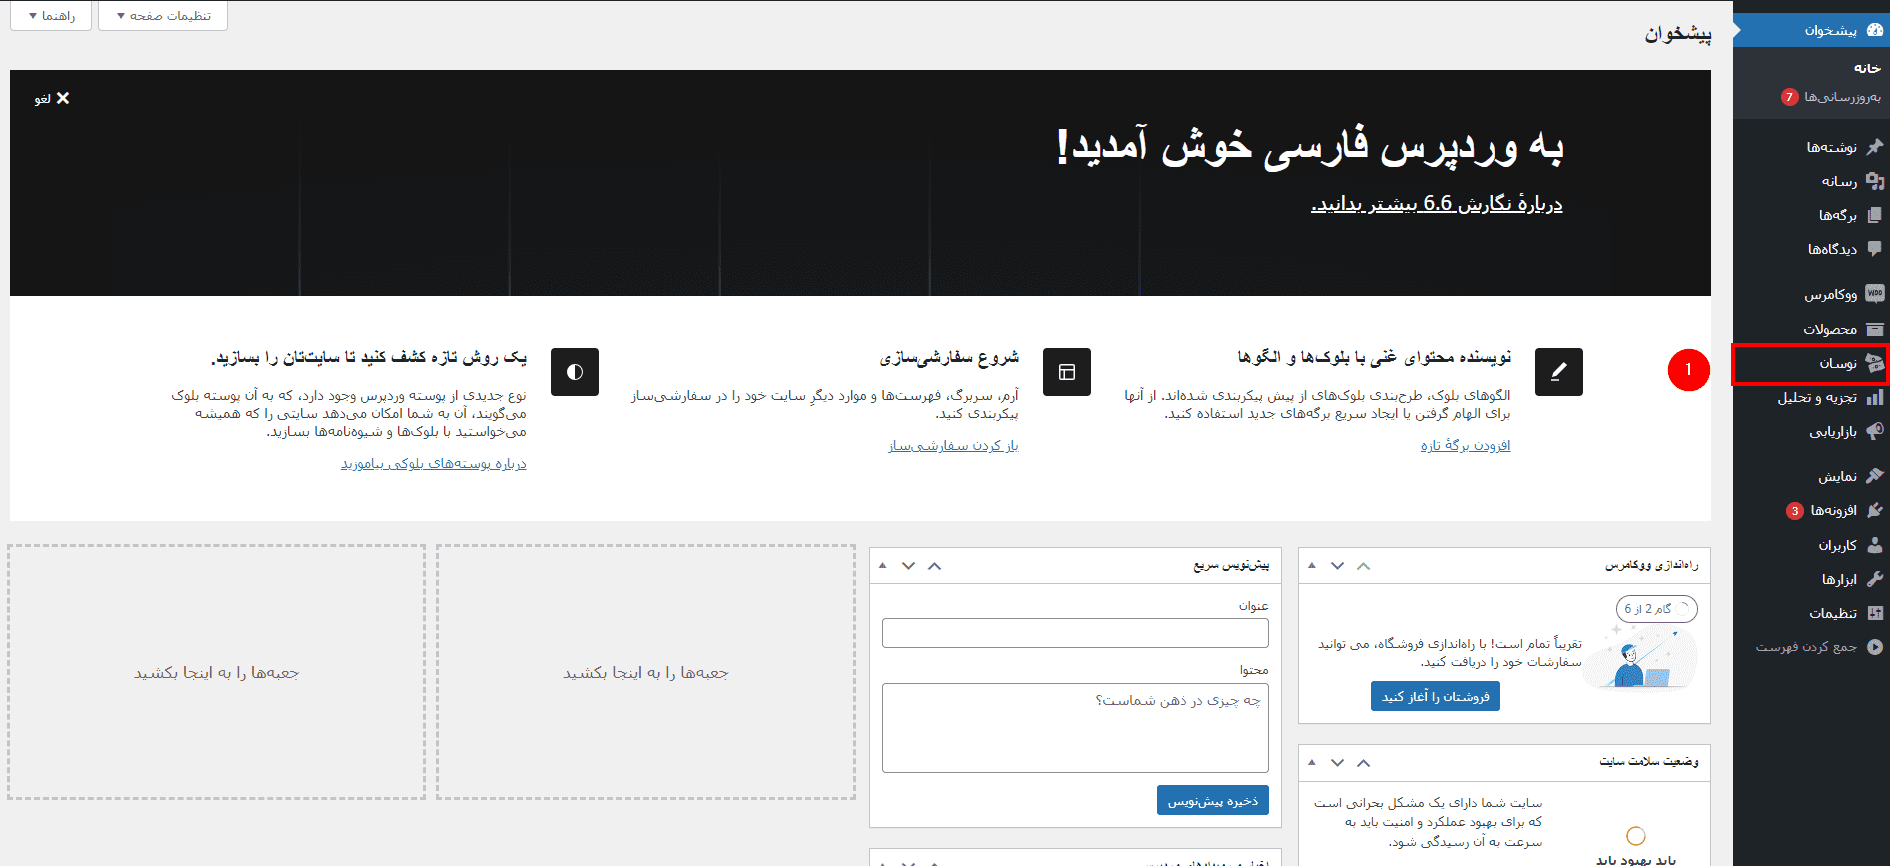Click the ووکامرس Woo icon

[1875, 294]
